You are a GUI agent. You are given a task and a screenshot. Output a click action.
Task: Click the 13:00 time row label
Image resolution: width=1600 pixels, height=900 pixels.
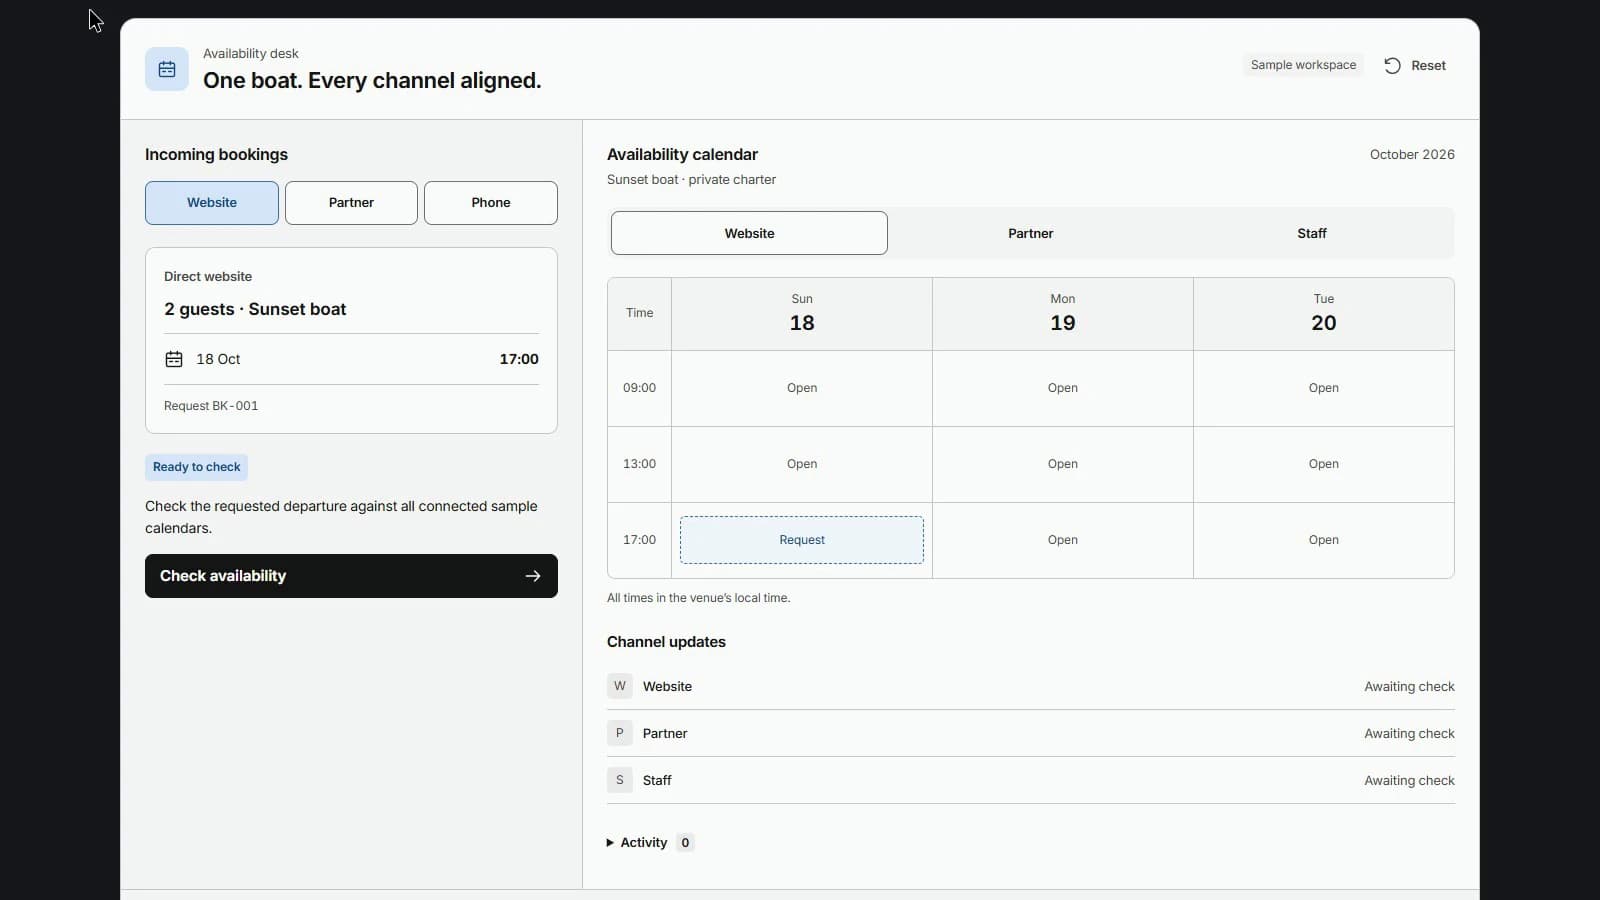click(640, 464)
